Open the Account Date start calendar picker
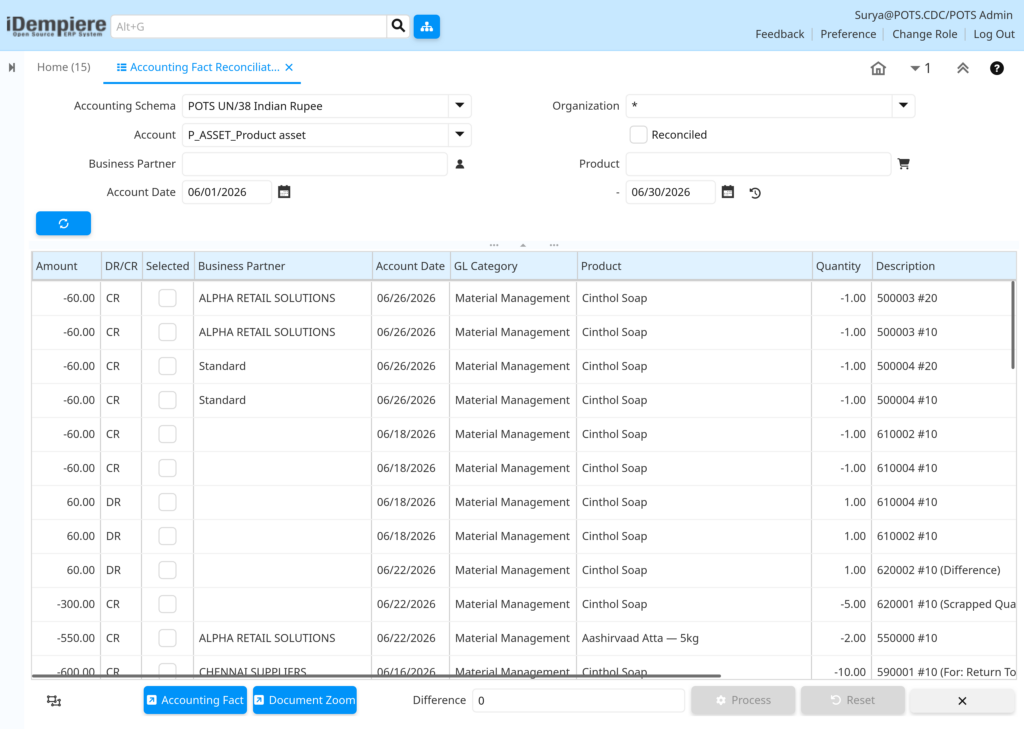The width and height of the screenshot is (1024, 729). (284, 192)
